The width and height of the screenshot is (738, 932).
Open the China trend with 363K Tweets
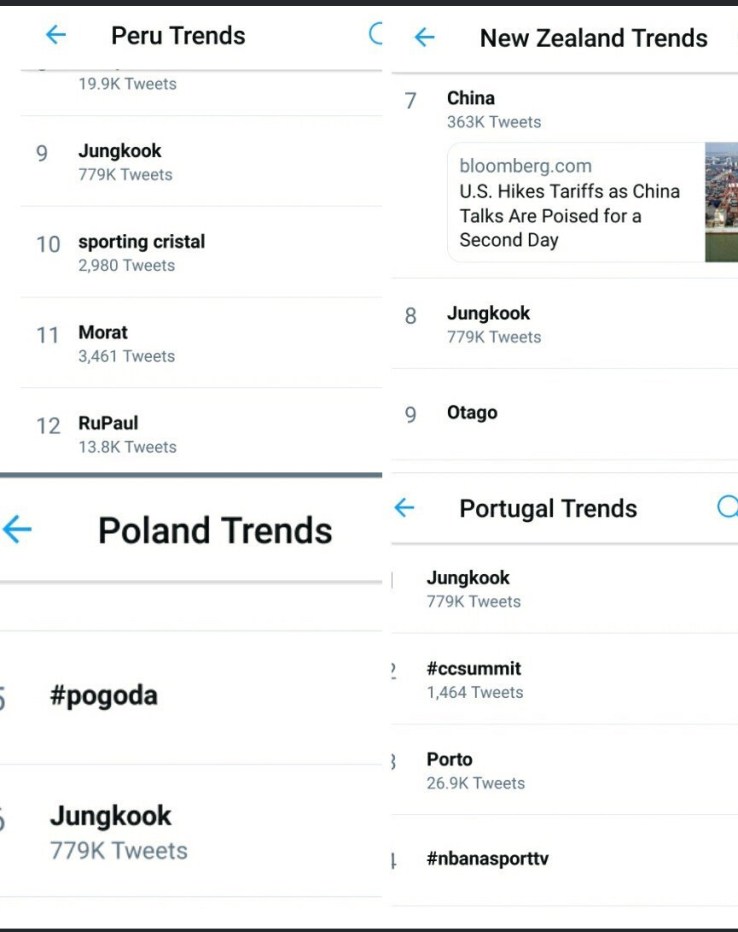pos(471,108)
